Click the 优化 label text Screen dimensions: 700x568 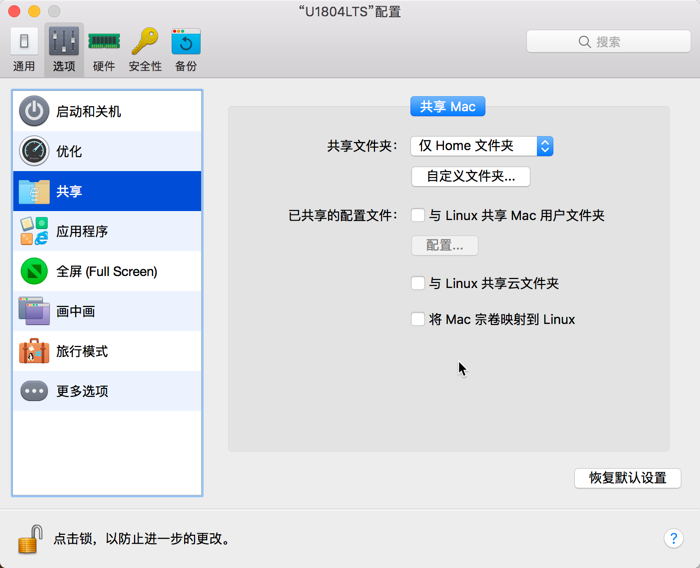click(x=69, y=151)
